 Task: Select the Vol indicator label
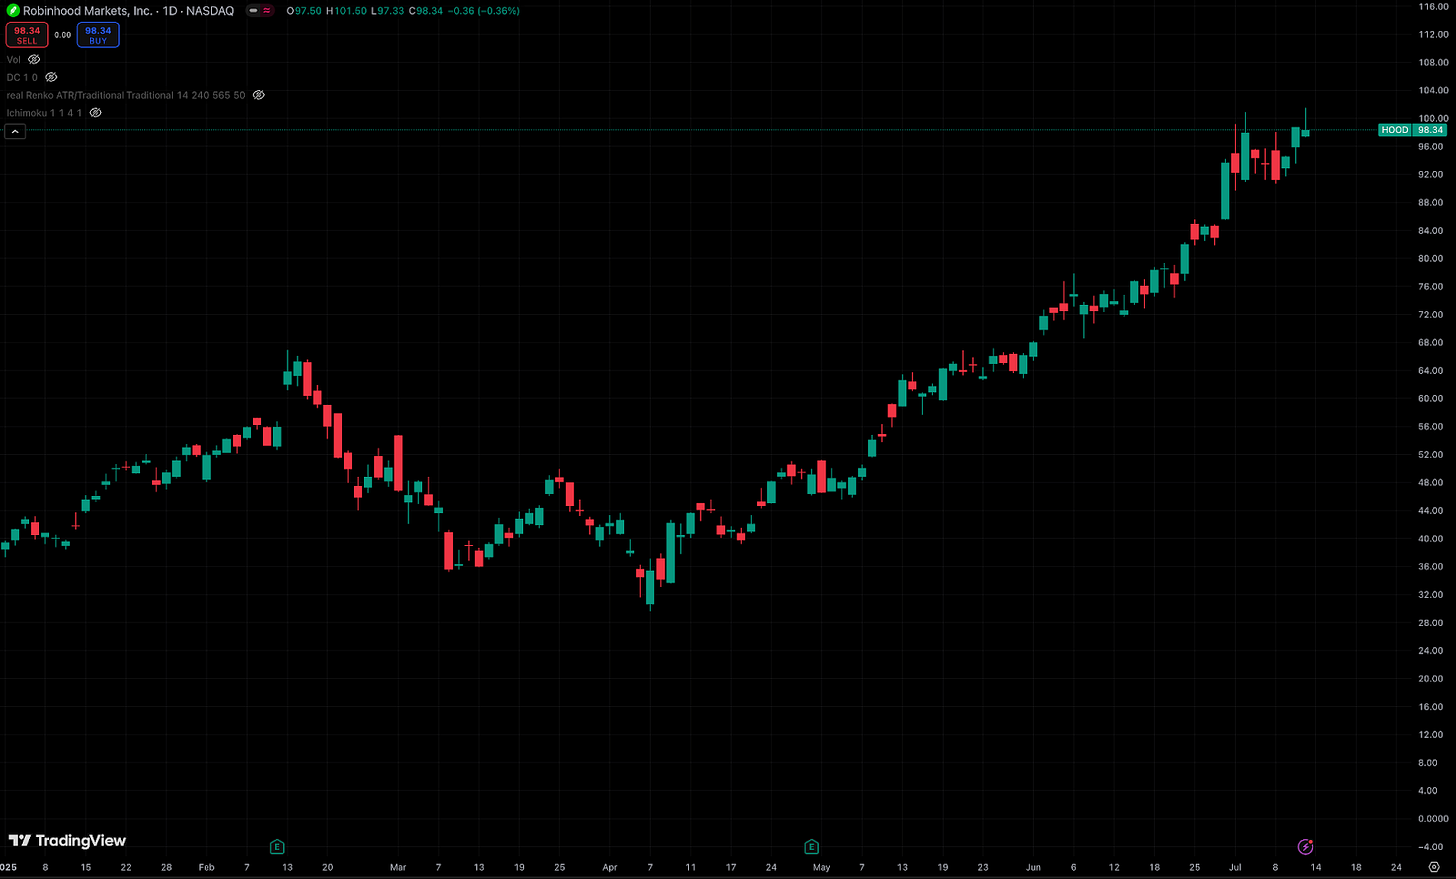click(x=14, y=60)
